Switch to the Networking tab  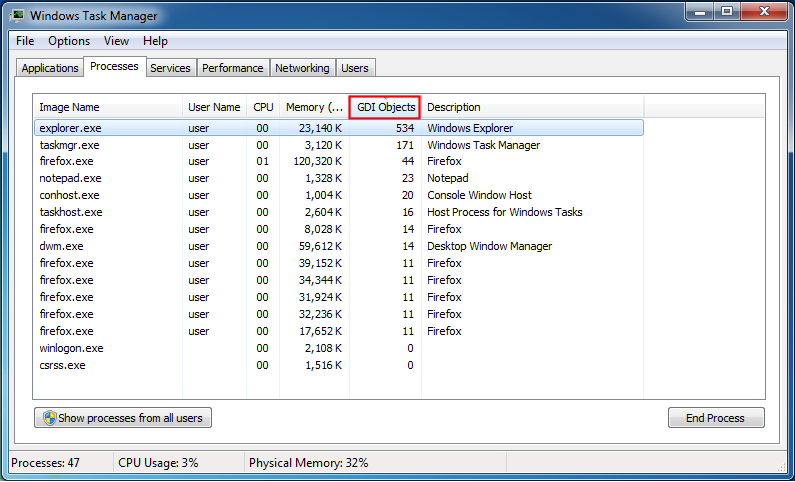point(302,68)
